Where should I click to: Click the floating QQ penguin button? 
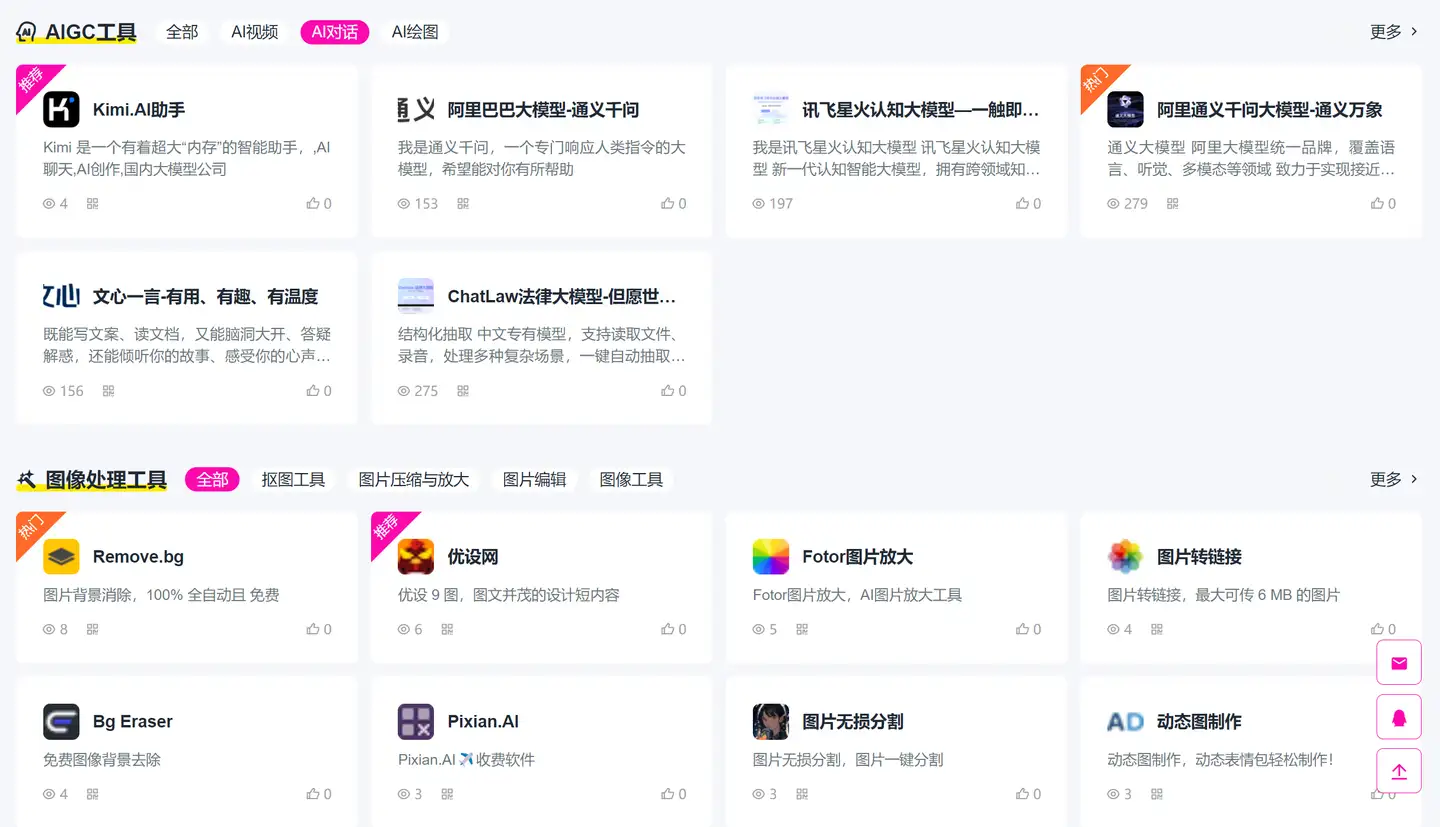(x=1399, y=717)
